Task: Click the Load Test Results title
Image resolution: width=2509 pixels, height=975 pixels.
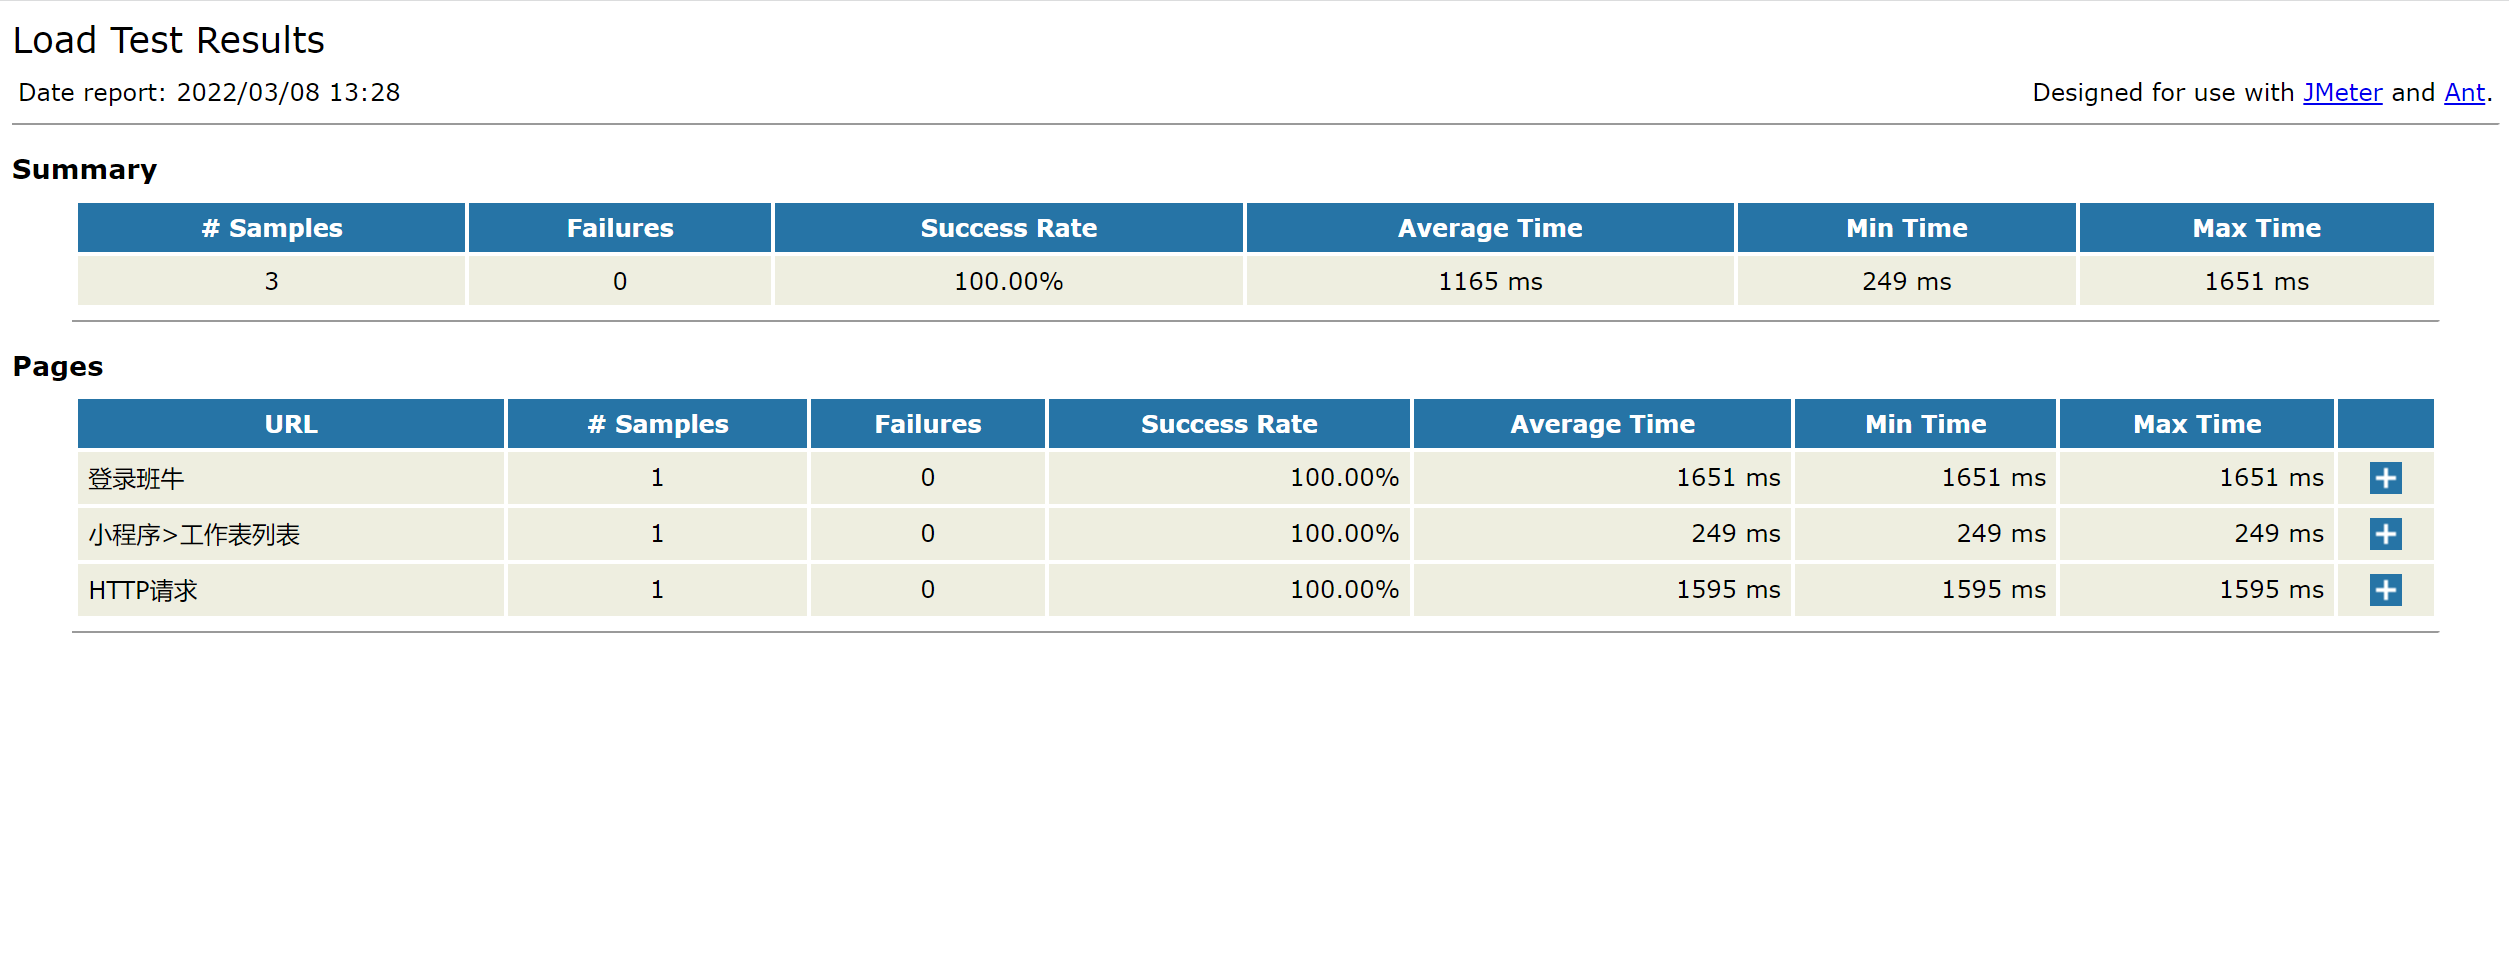Action: [168, 40]
